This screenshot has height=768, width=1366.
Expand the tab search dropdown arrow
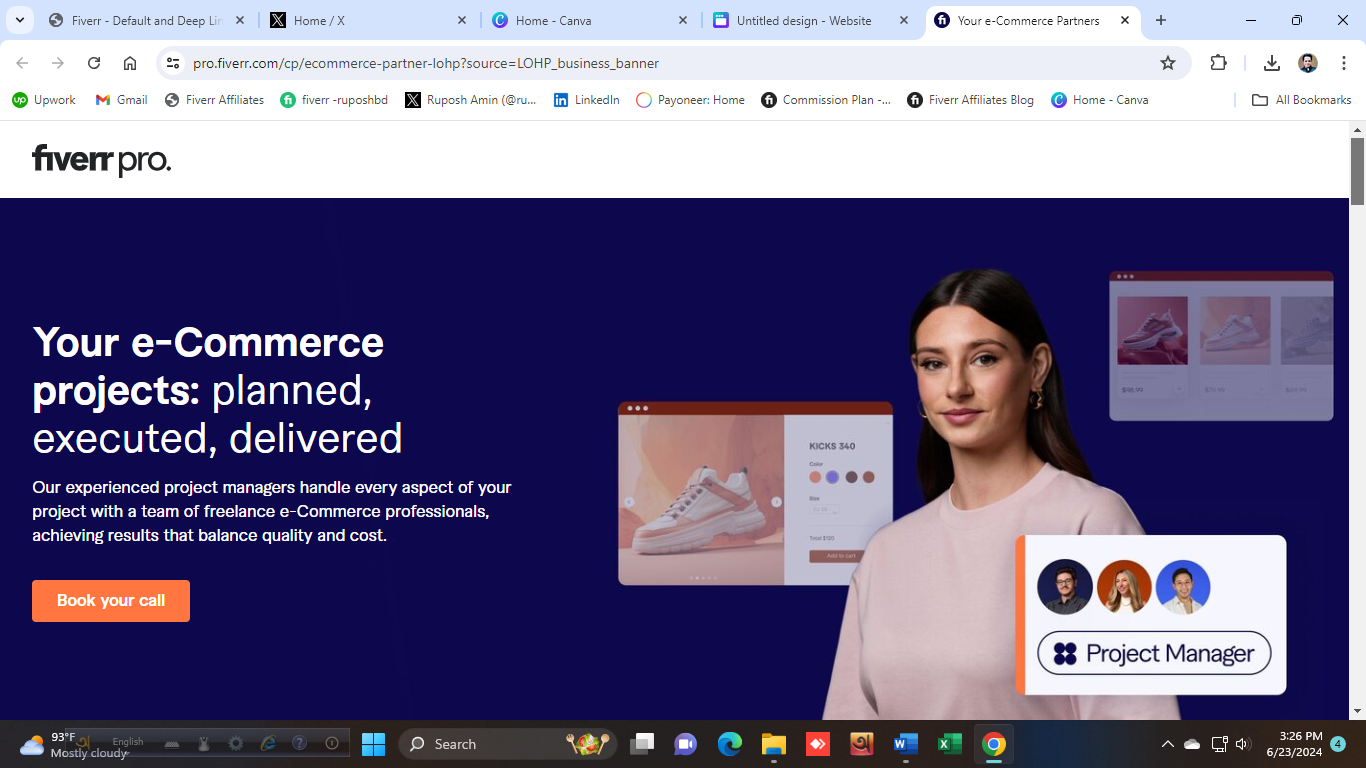19,20
